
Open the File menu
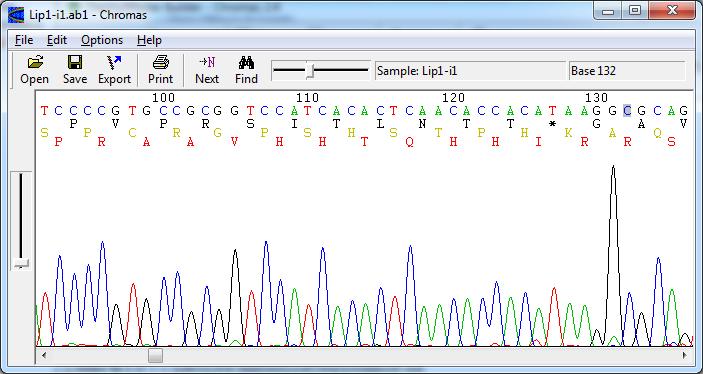(24, 40)
